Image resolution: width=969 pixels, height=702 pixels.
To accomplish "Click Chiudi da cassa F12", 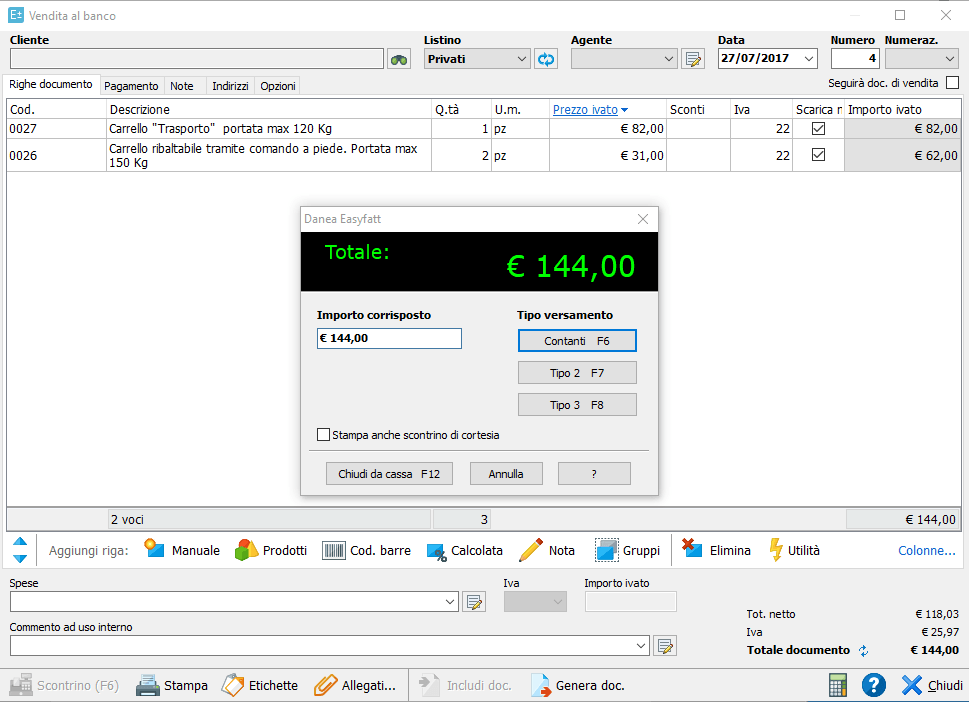I will tap(389, 473).
